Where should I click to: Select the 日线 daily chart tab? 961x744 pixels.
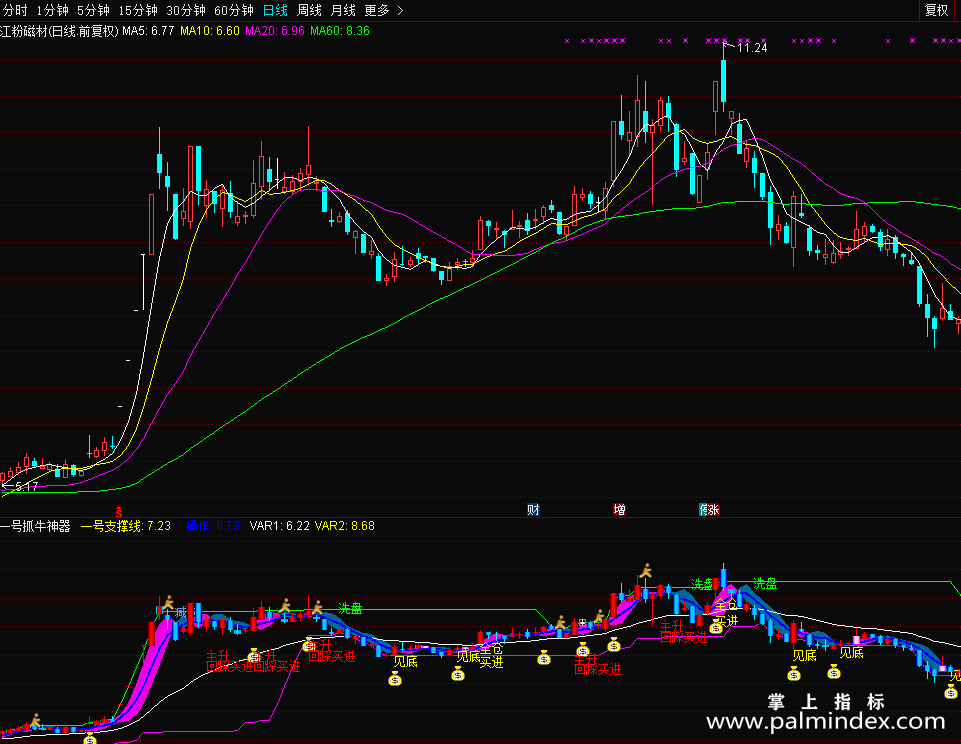coord(275,10)
